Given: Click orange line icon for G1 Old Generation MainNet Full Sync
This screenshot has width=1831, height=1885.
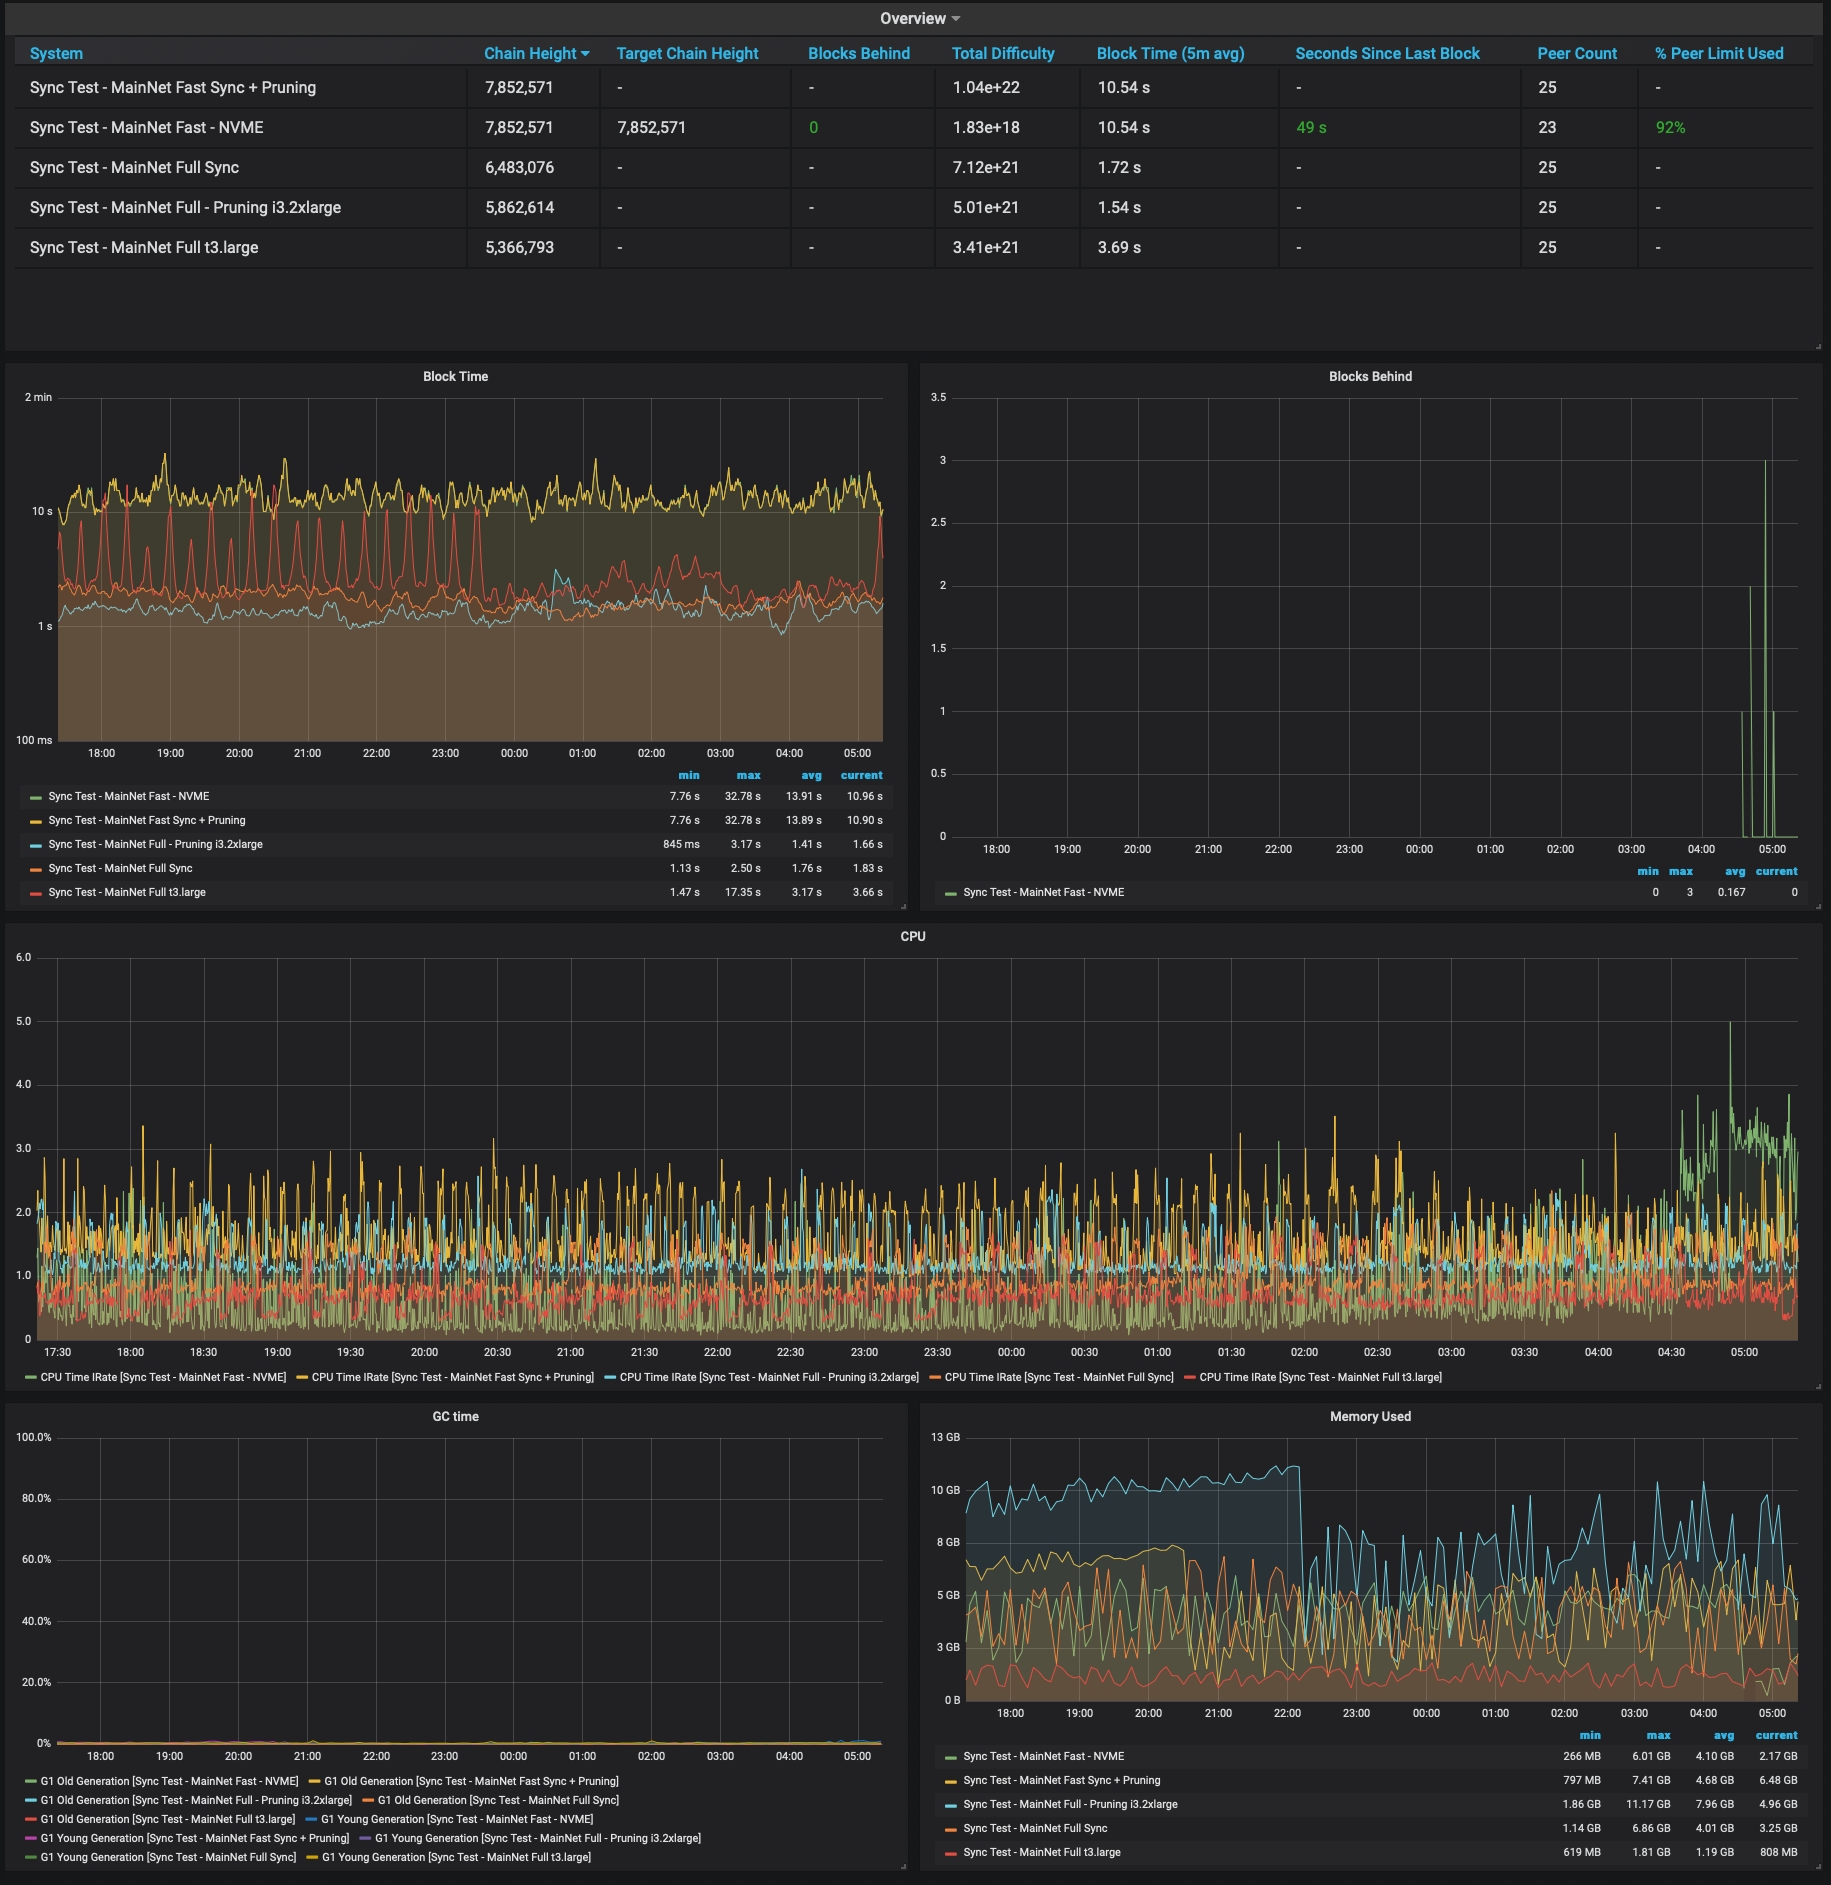Looking at the screenshot, I should pos(368,1801).
